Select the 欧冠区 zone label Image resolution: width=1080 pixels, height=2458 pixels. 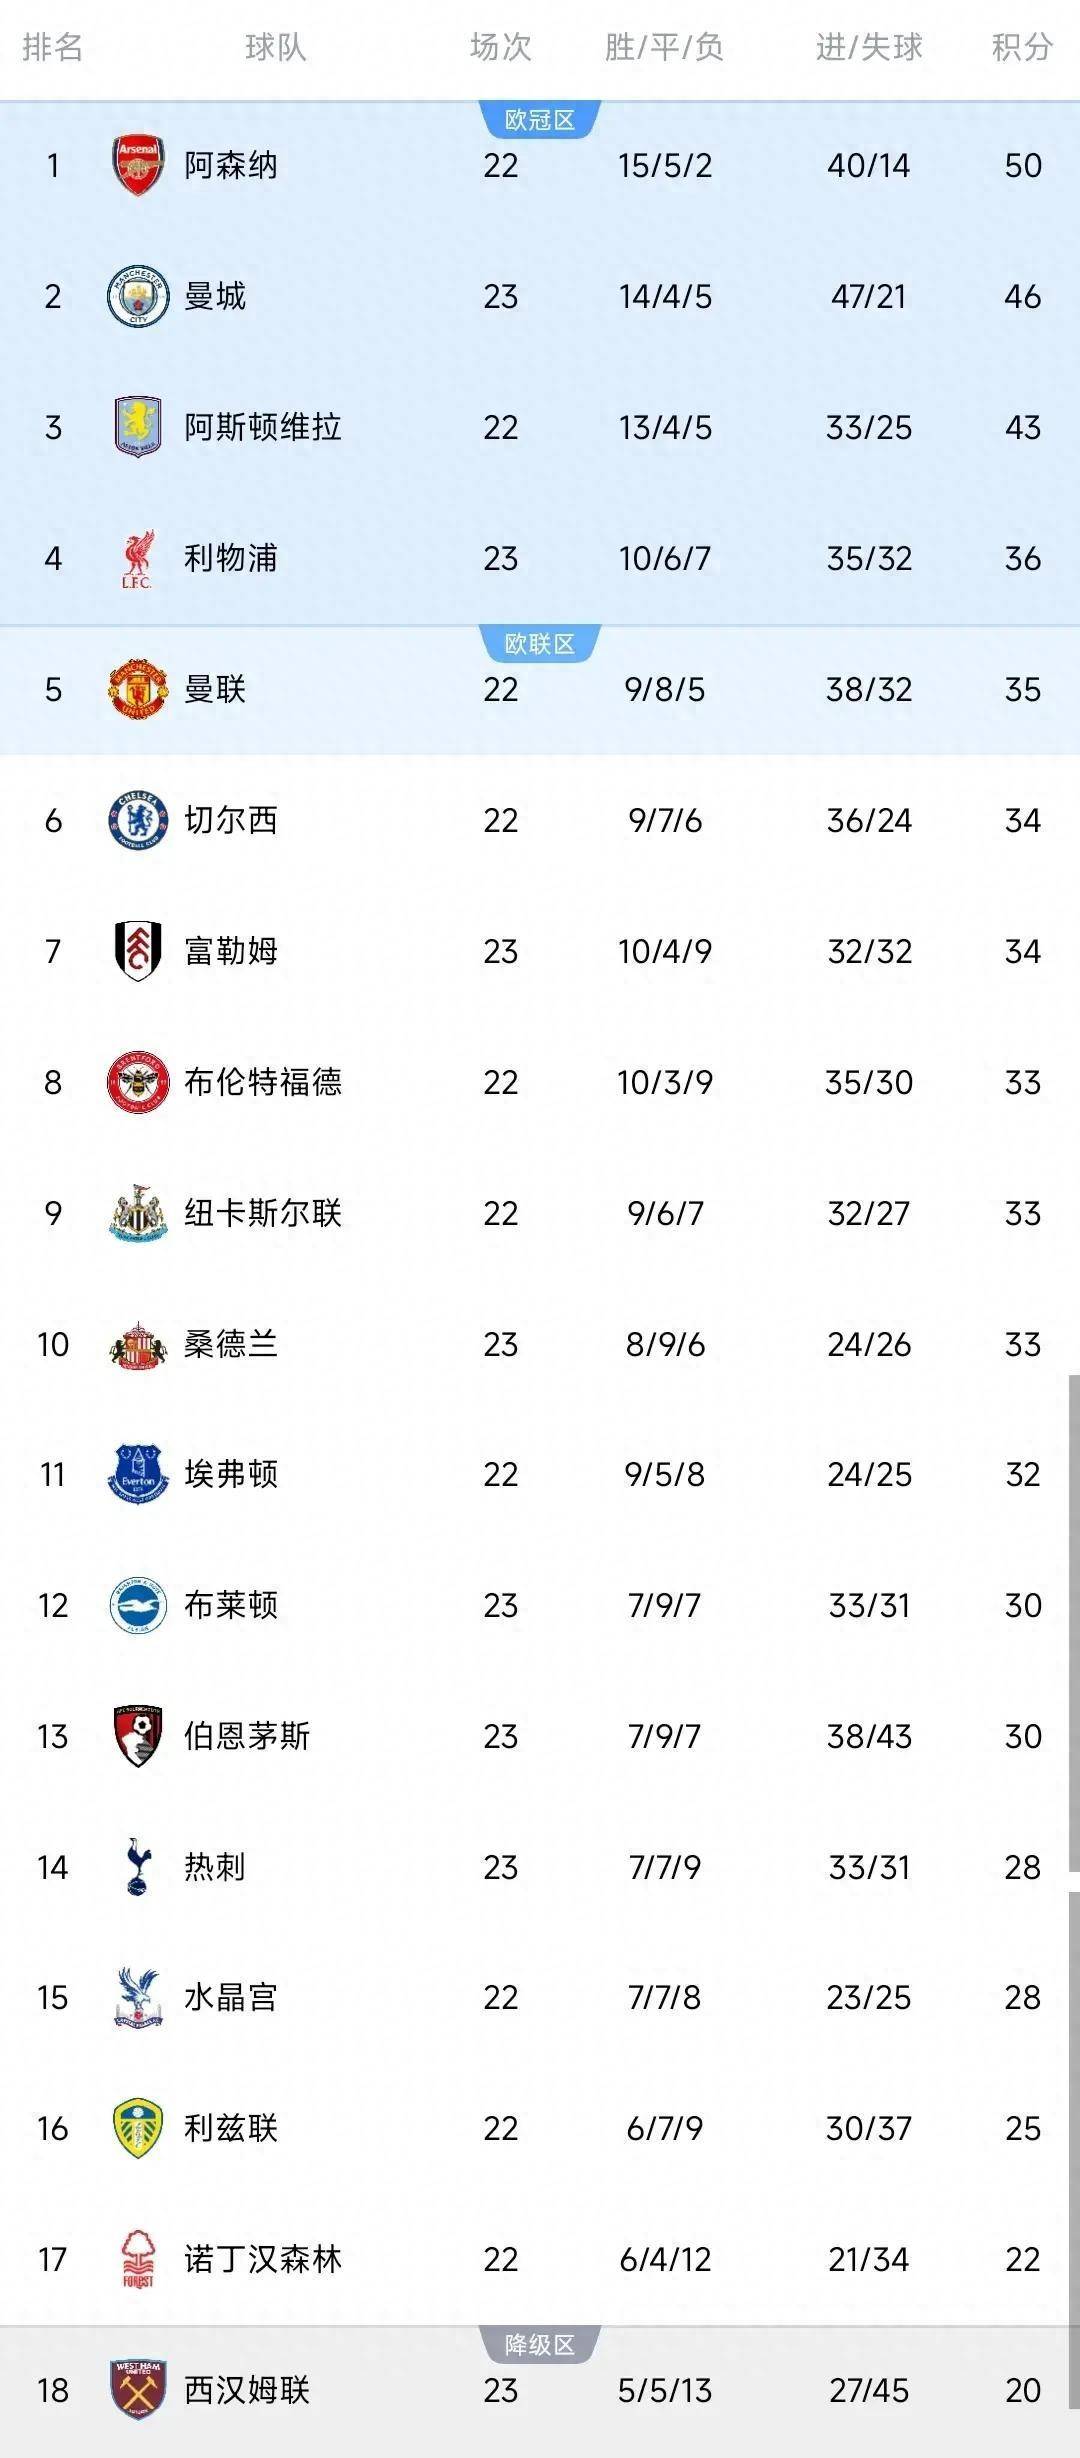(x=539, y=120)
